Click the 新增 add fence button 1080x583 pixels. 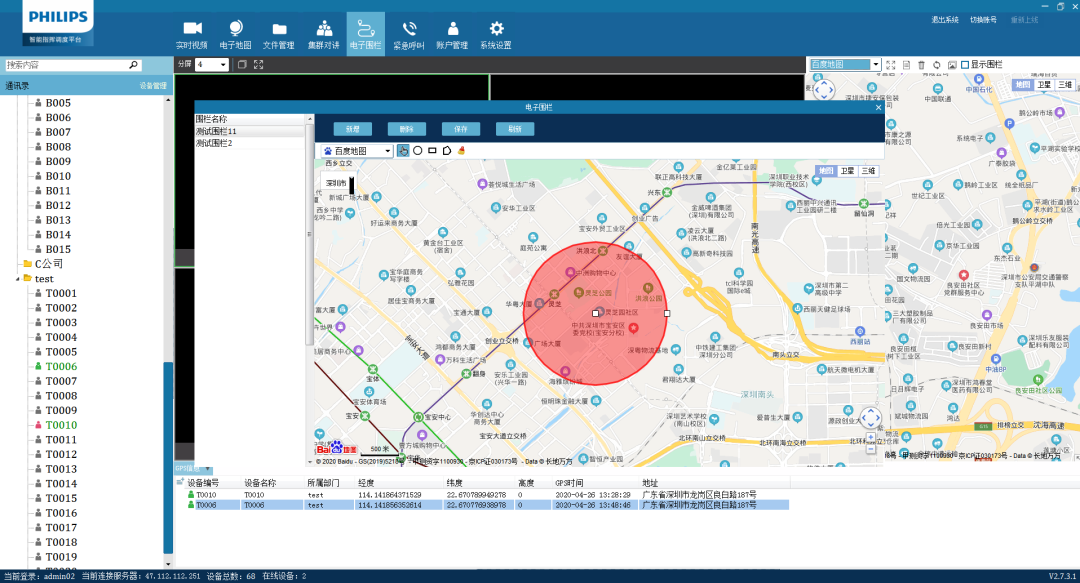[x=353, y=129]
